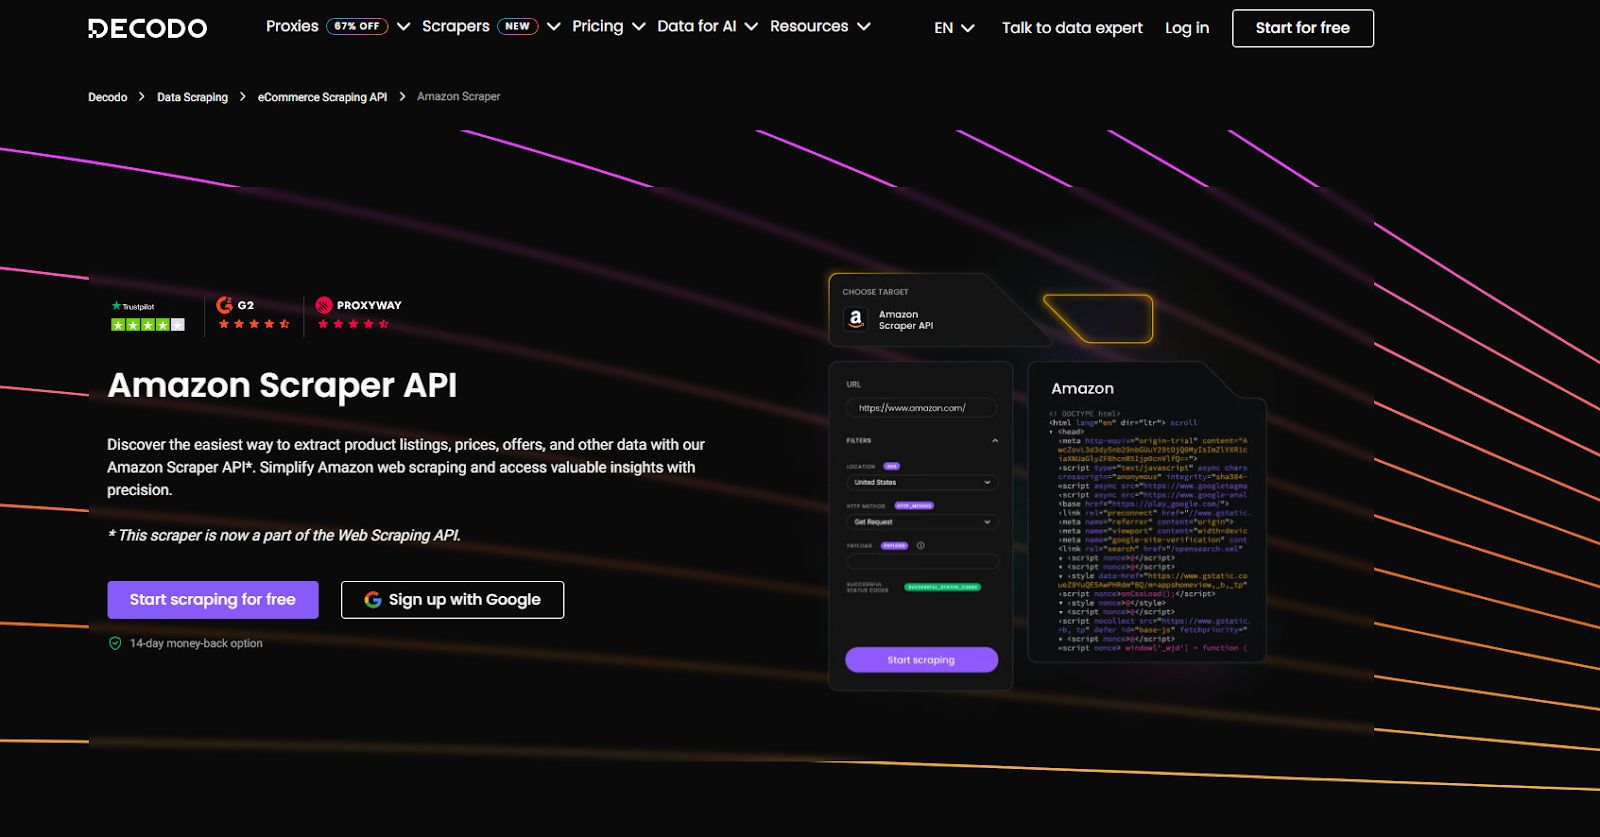Click the payload info icon
The image size is (1600, 837).
920,545
